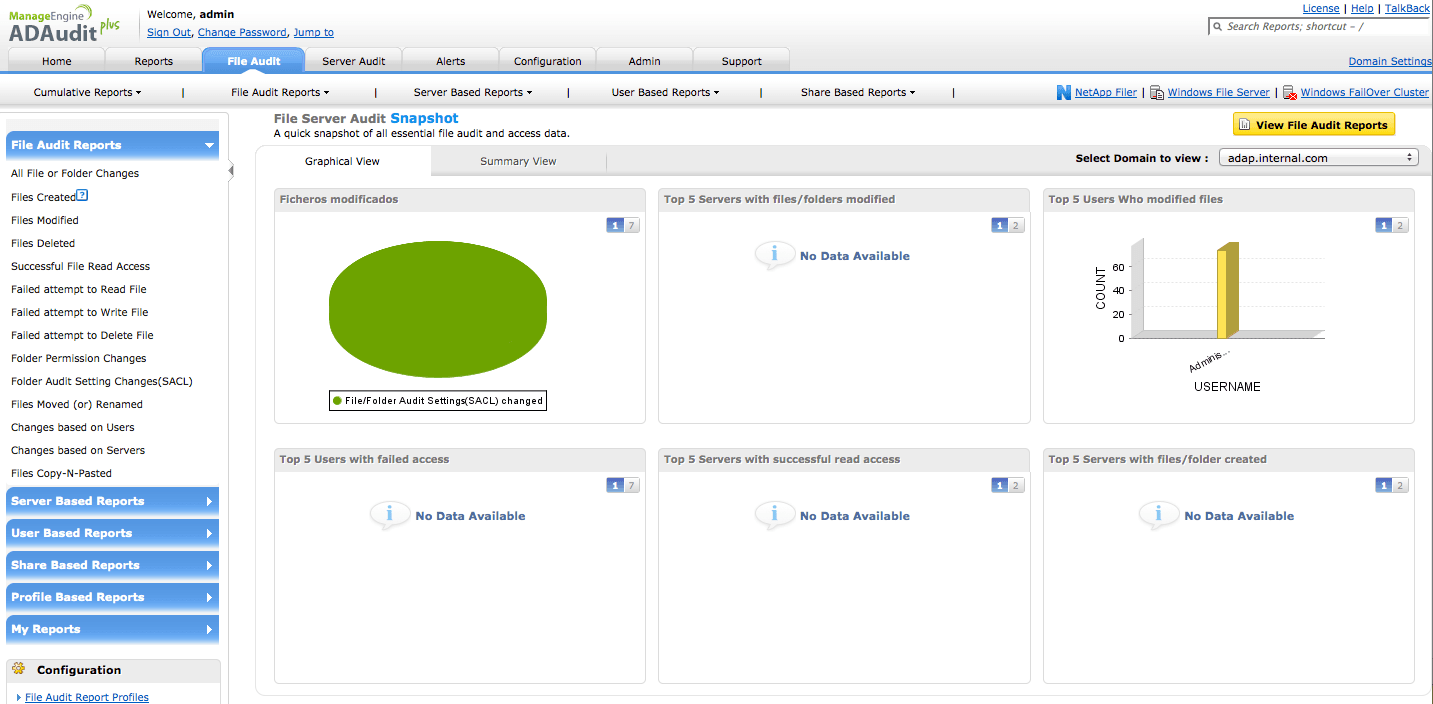The image size is (1433, 704).
Task: Click the Windows FailOver Cluster icon
Action: coord(1290,93)
